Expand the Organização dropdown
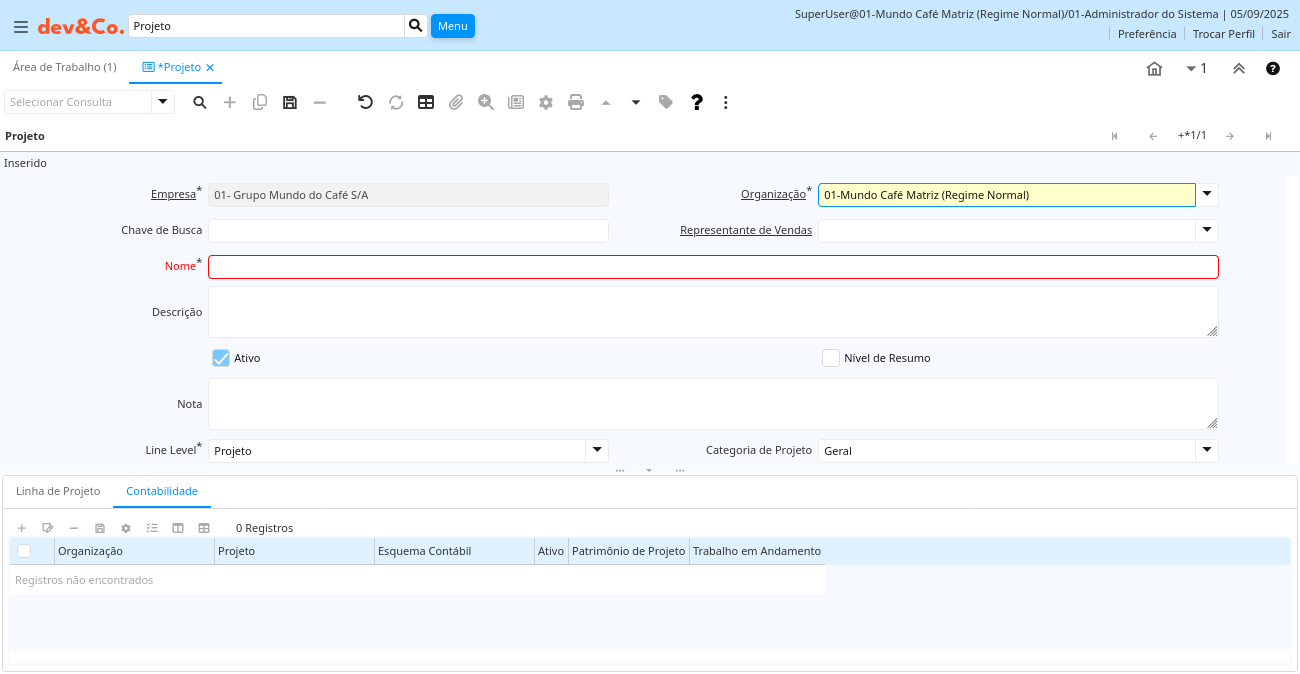 [1207, 194]
